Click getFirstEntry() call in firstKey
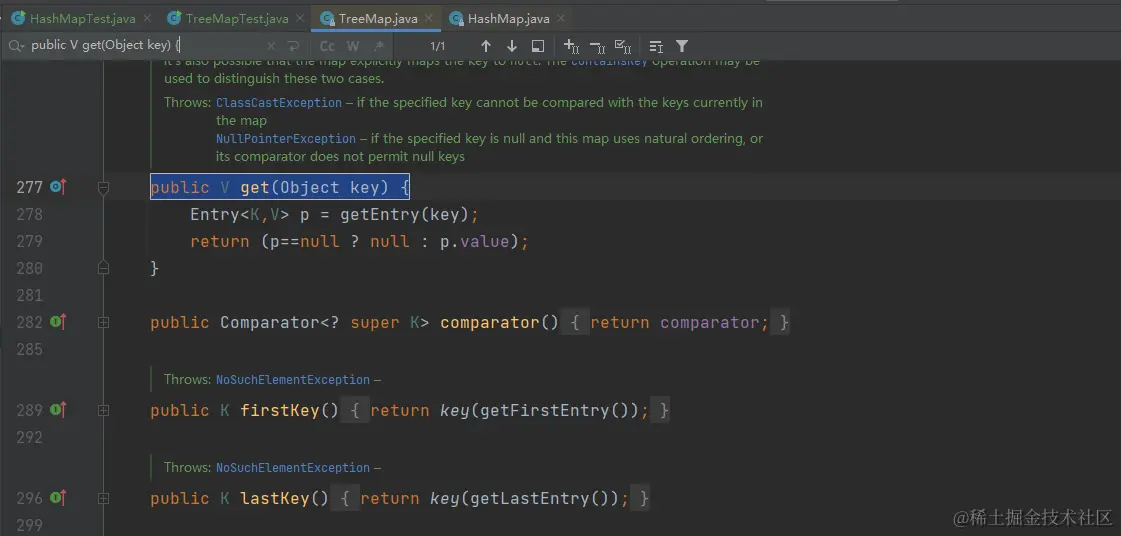Screen dimensions: 1121x536 click(x=554, y=410)
